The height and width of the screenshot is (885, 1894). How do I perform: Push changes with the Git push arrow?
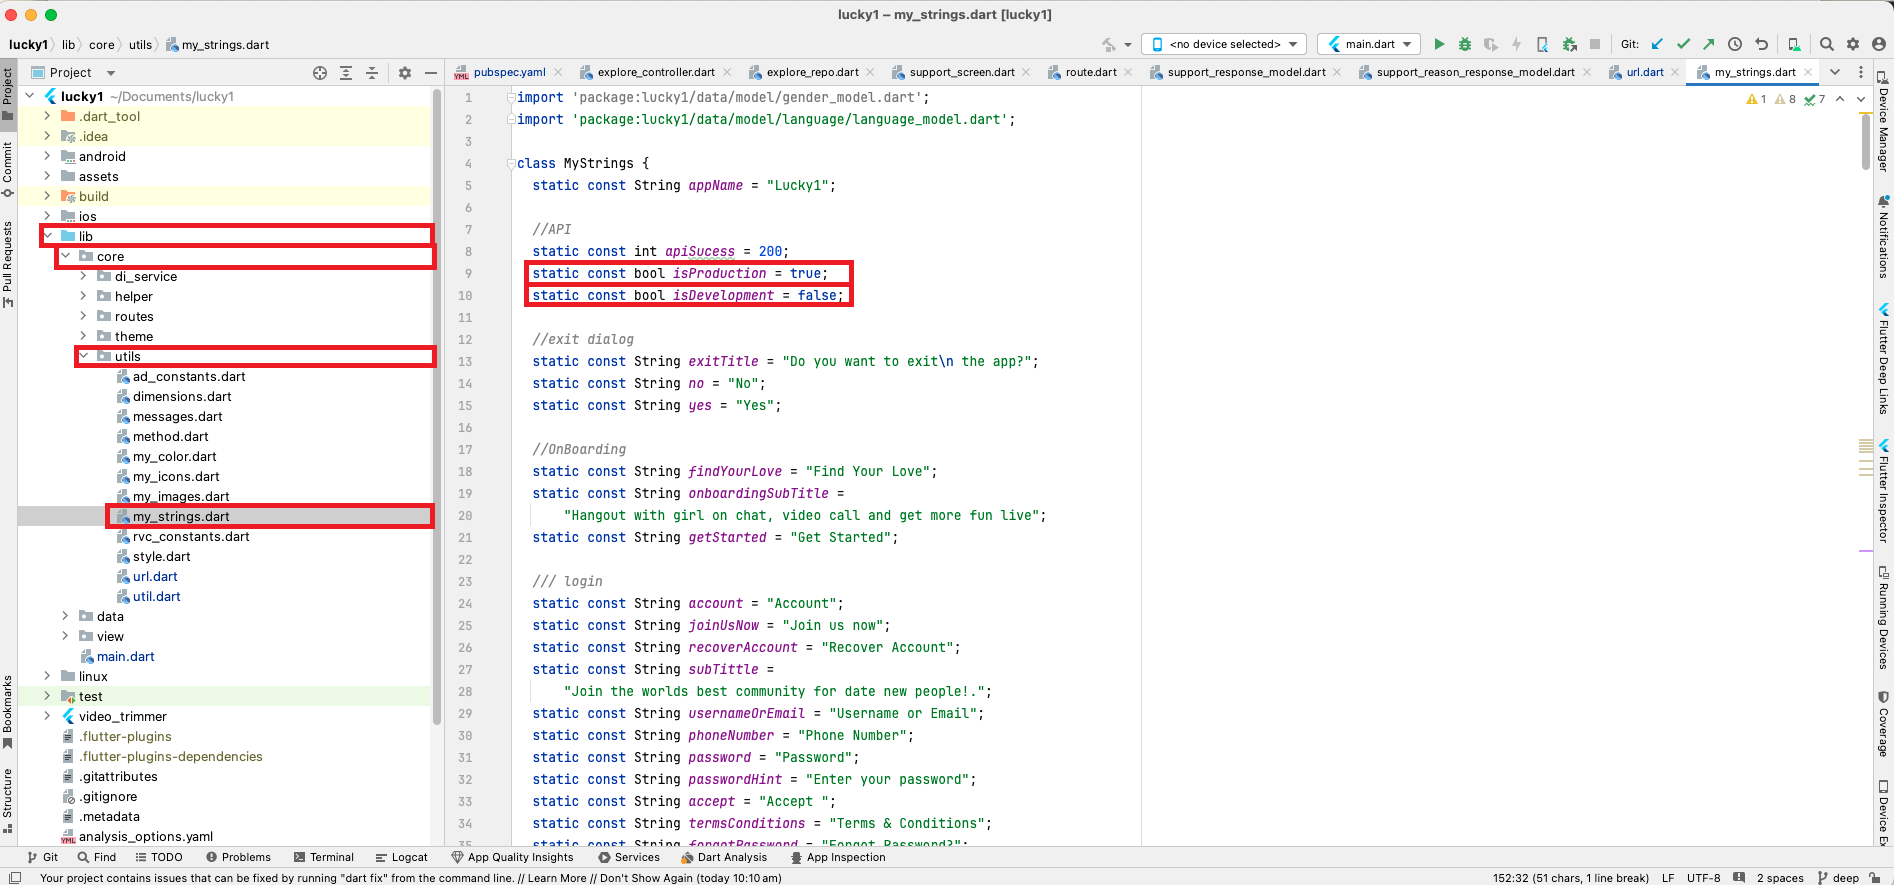point(1709,44)
